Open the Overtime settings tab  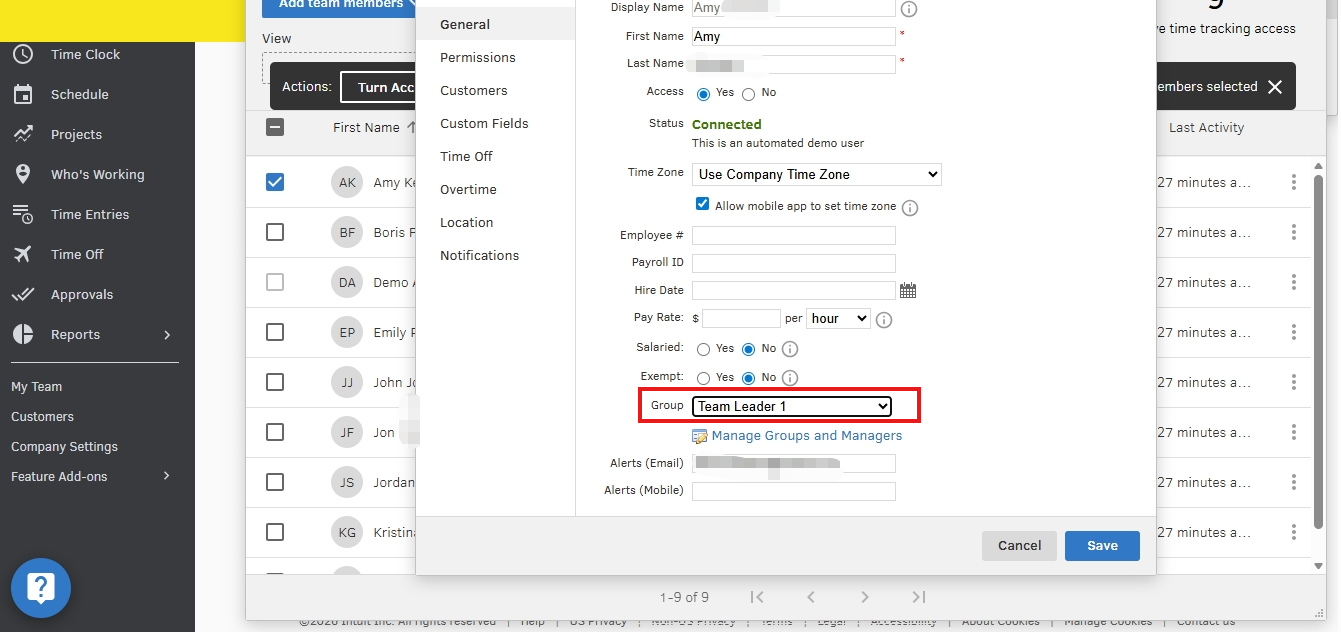(x=468, y=190)
